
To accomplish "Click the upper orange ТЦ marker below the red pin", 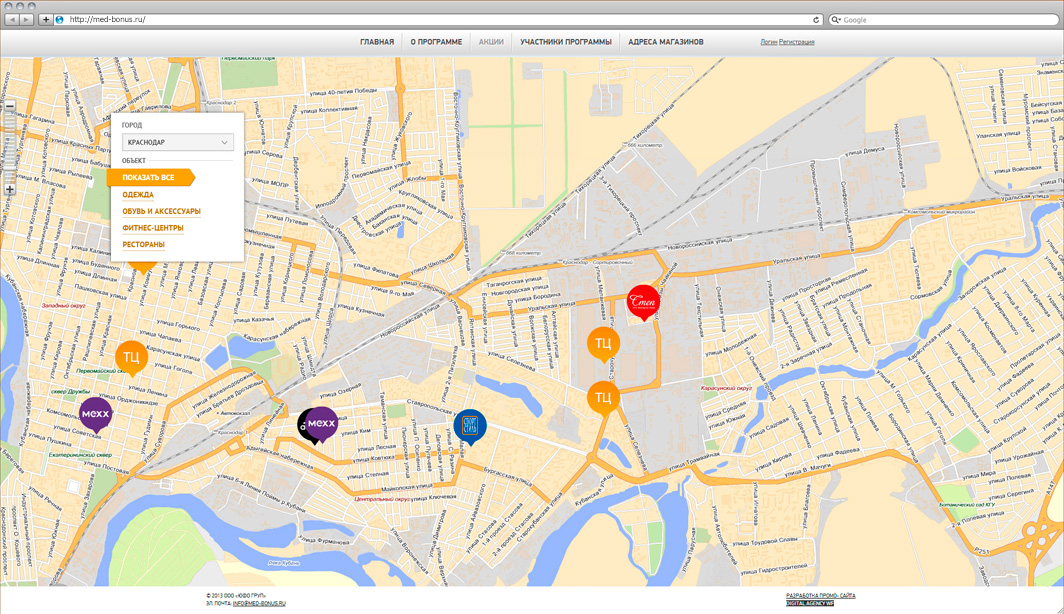I will (x=603, y=343).
